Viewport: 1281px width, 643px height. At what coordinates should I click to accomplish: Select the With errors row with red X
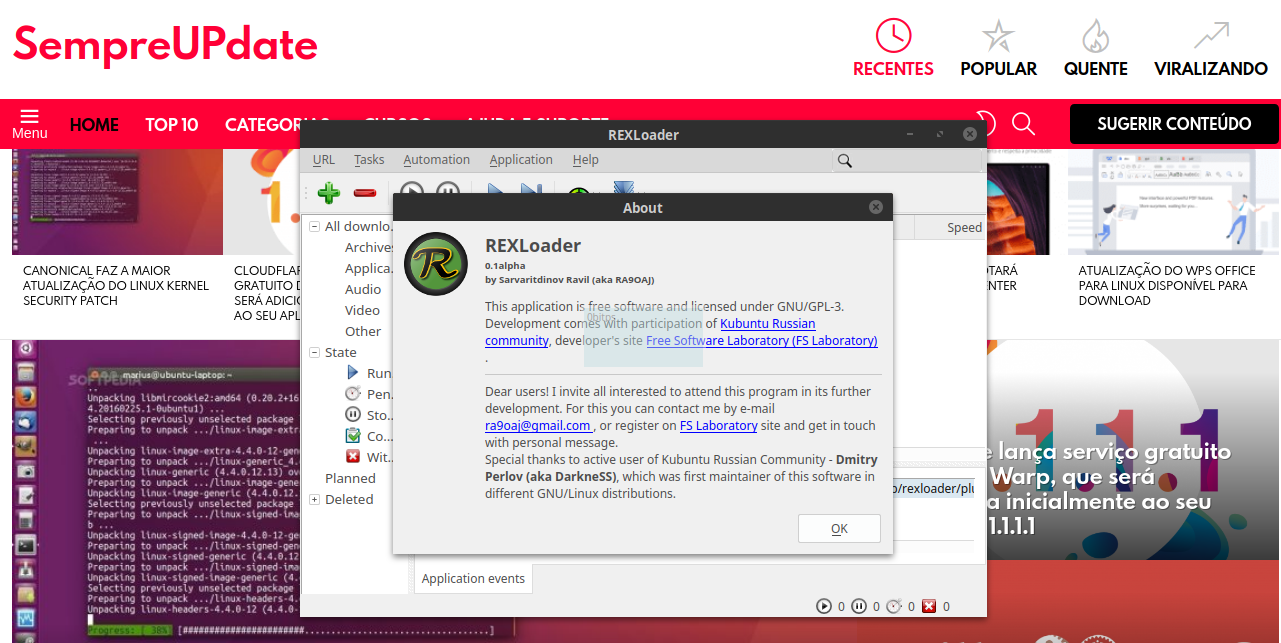(x=368, y=456)
